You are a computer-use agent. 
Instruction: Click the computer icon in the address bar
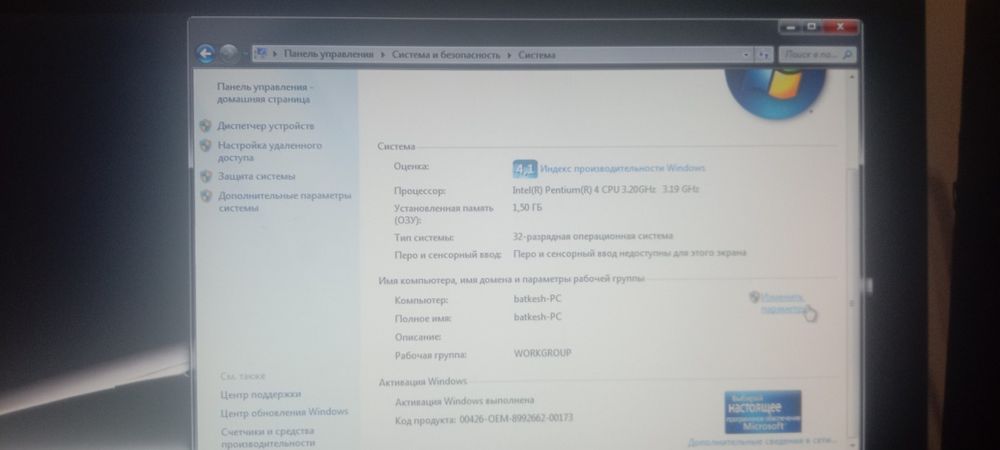pos(260,54)
